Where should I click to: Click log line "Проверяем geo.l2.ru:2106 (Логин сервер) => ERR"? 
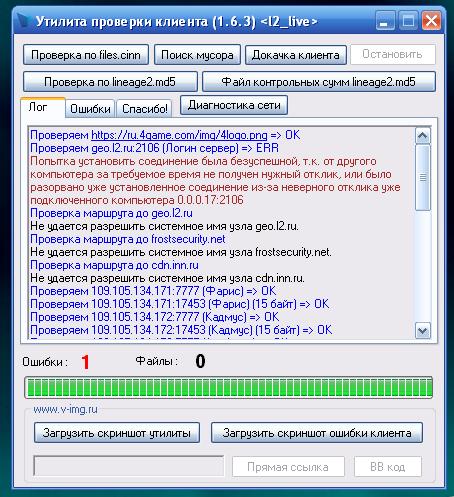pyautogui.click(x=154, y=148)
